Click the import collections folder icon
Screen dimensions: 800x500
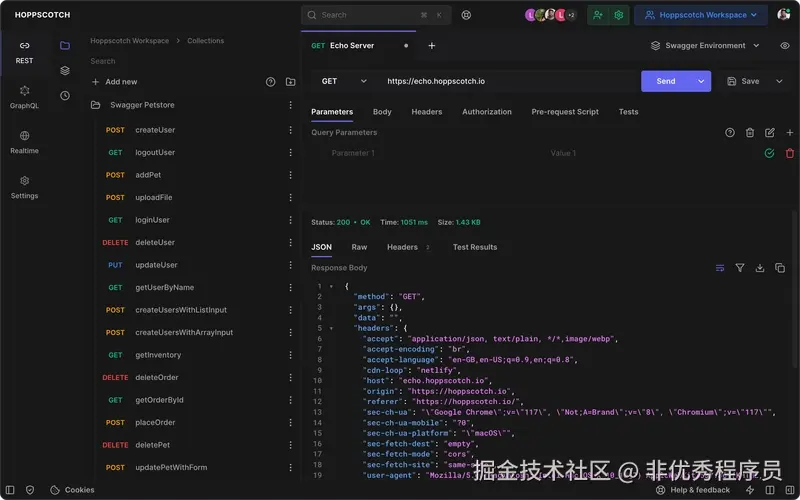[x=290, y=82]
